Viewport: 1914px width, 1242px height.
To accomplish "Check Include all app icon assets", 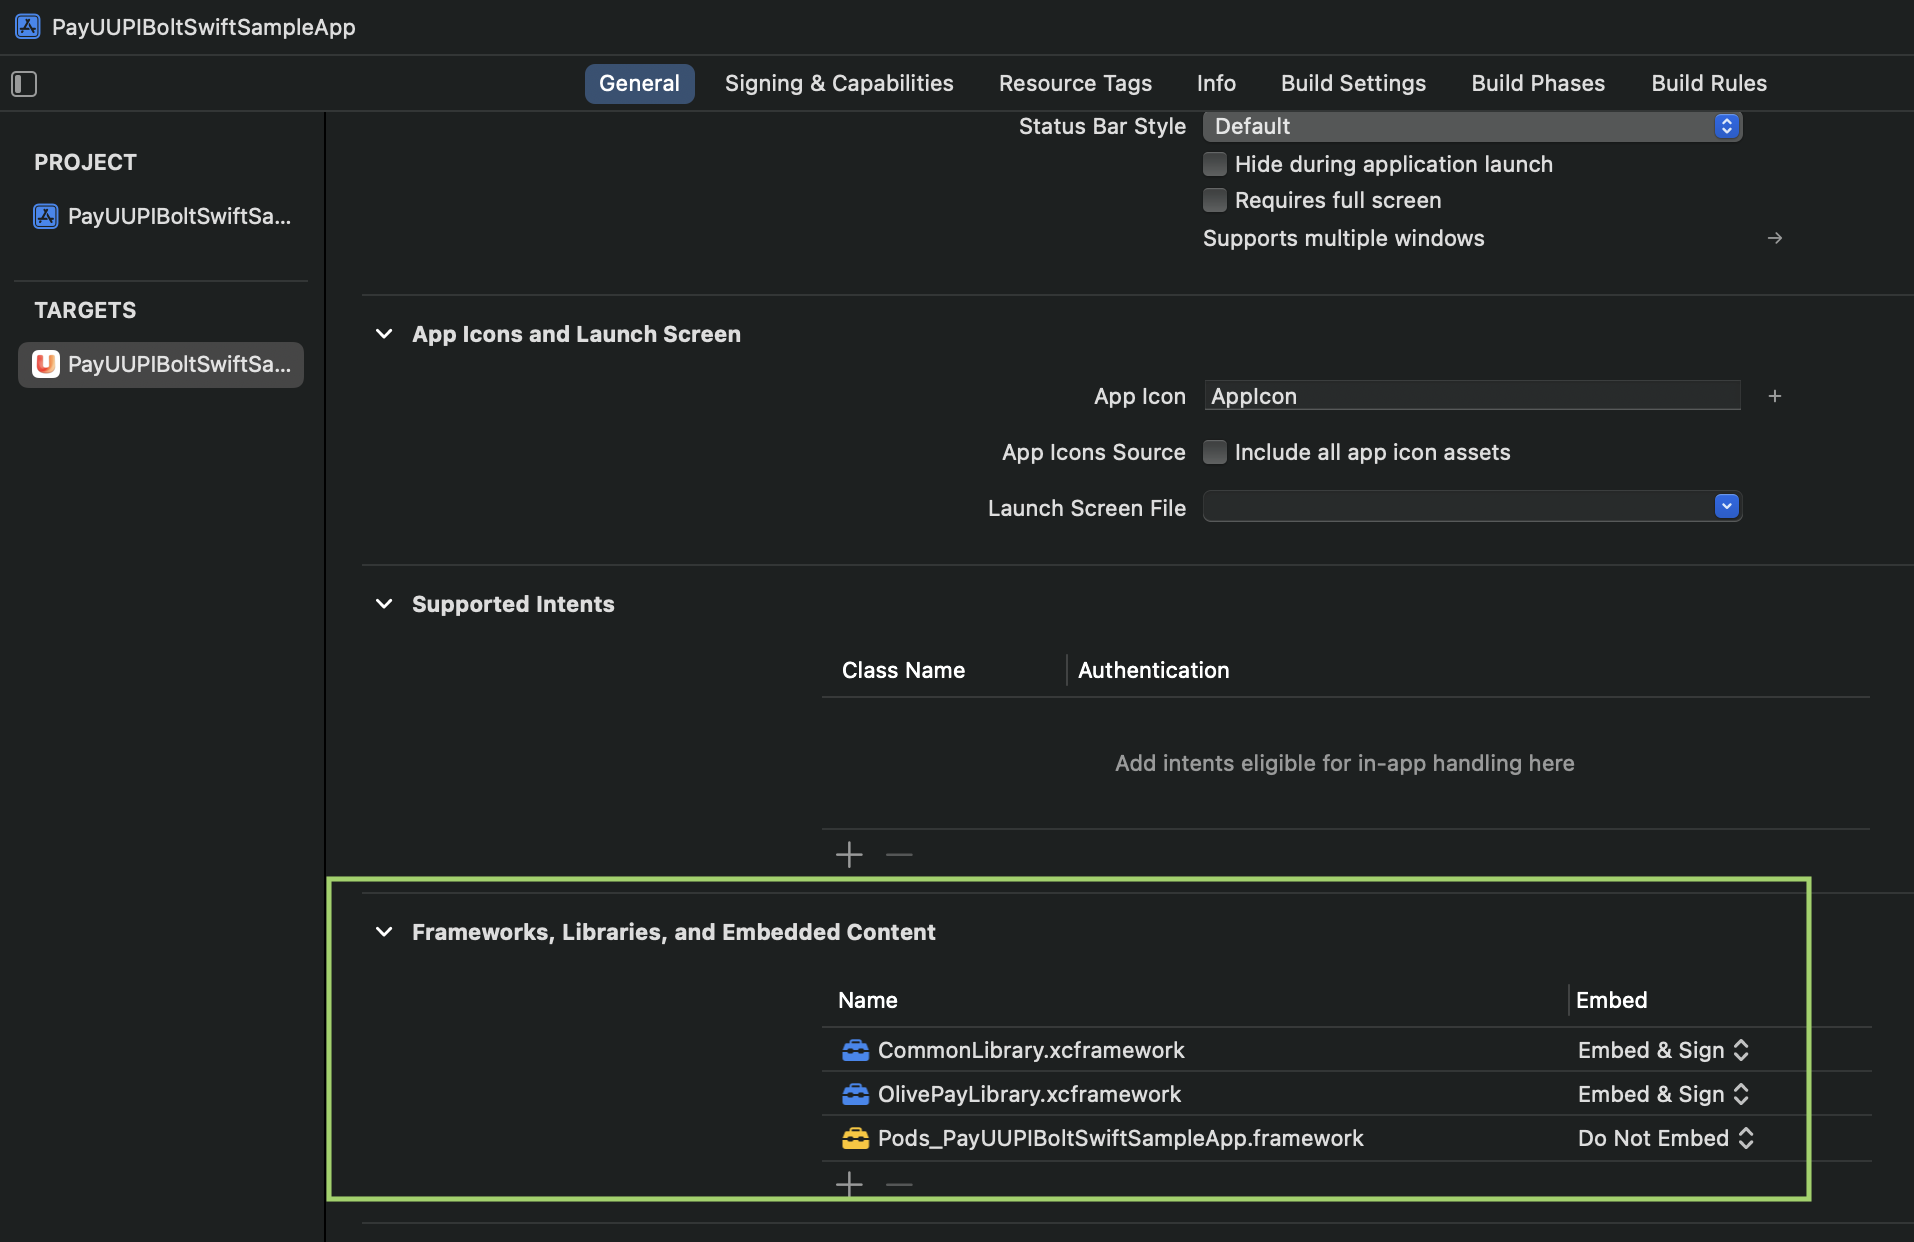I will (x=1215, y=452).
